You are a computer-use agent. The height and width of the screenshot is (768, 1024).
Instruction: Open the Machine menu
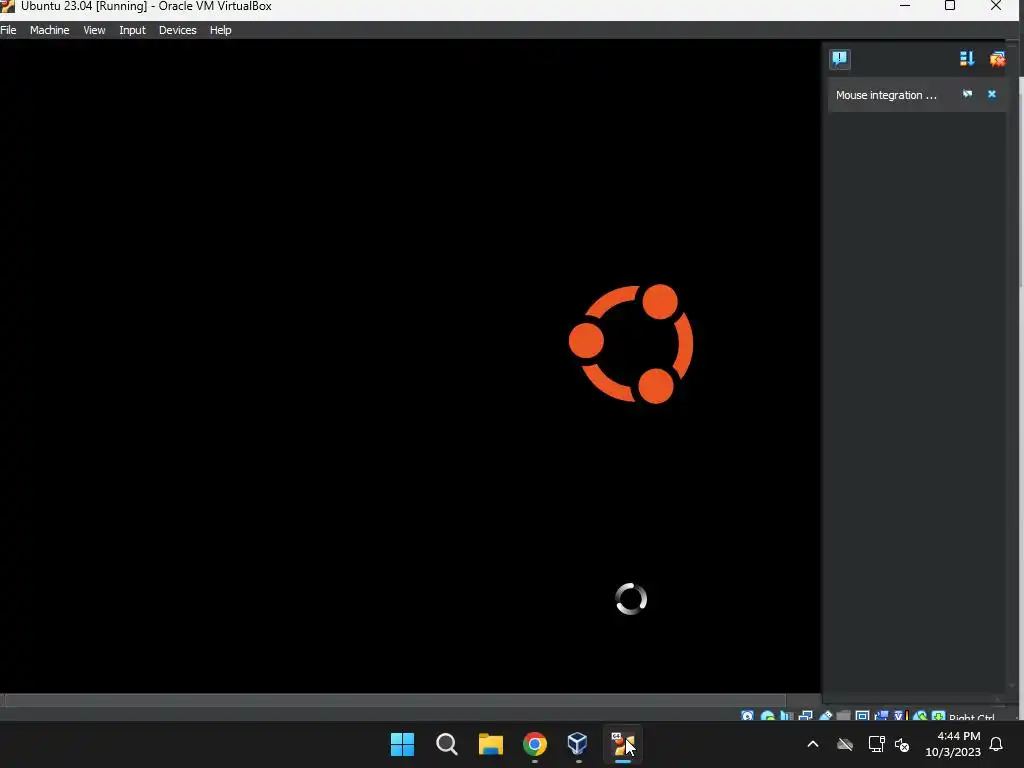coord(50,30)
